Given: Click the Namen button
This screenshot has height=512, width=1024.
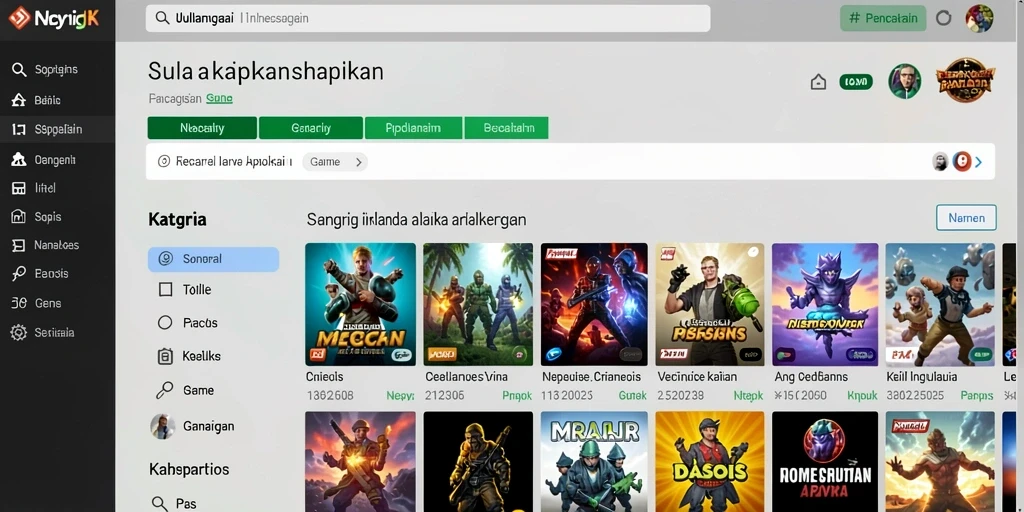Looking at the screenshot, I should tap(967, 217).
